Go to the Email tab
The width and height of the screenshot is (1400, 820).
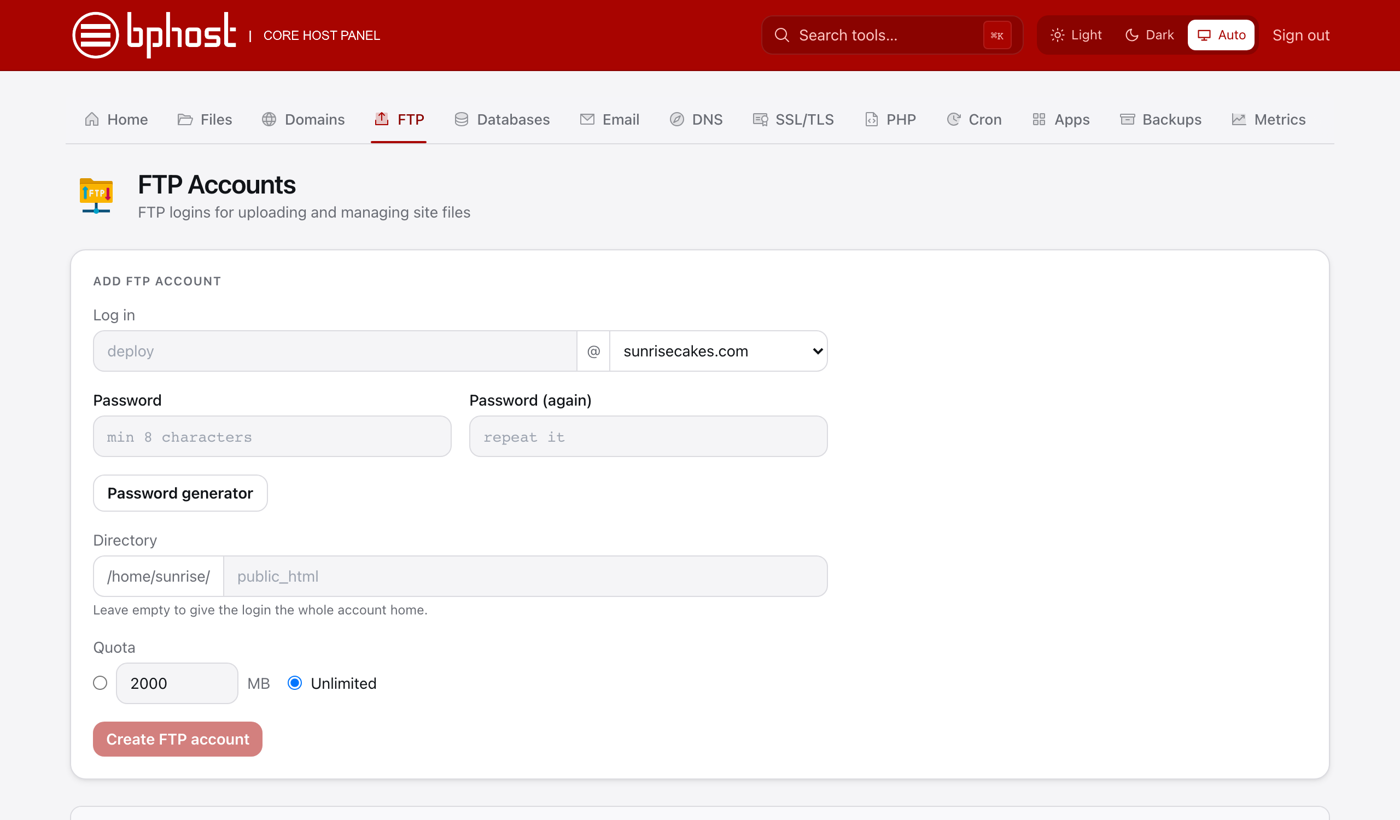(x=609, y=119)
